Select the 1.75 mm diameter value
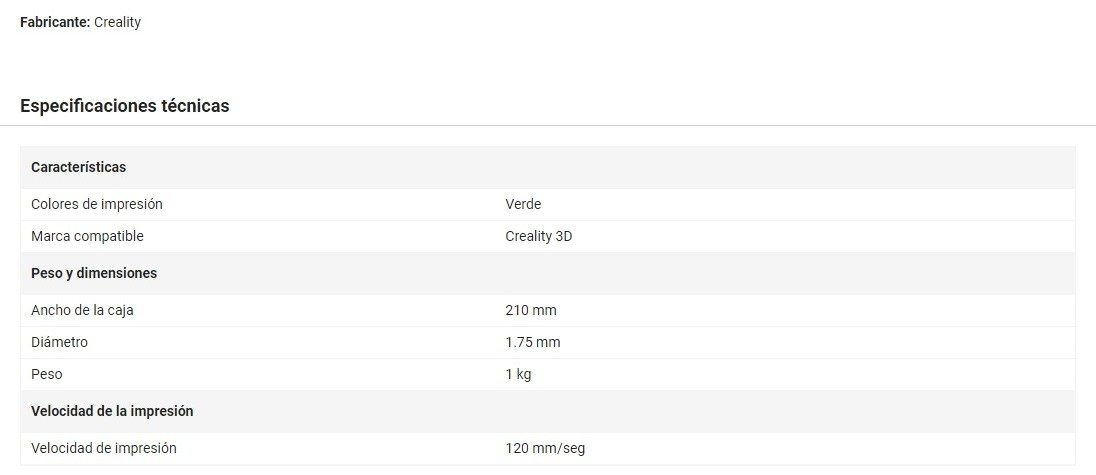The image size is (1096, 475). pos(533,342)
